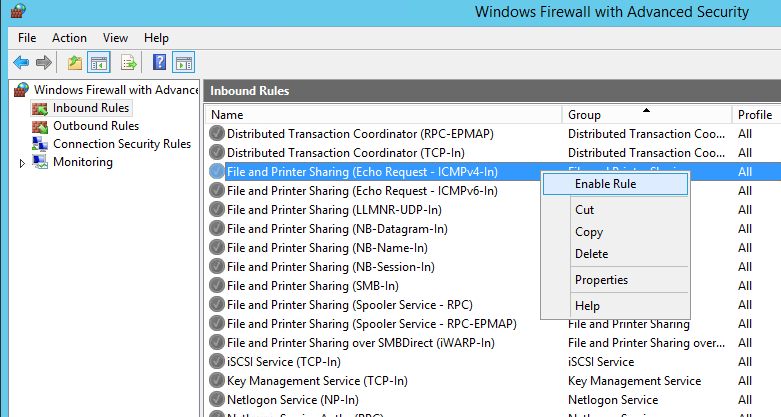This screenshot has height=417, width=781.
Task: Select File and Printer Sharing (Echo Request - ICMPv4-In)
Action: point(362,171)
